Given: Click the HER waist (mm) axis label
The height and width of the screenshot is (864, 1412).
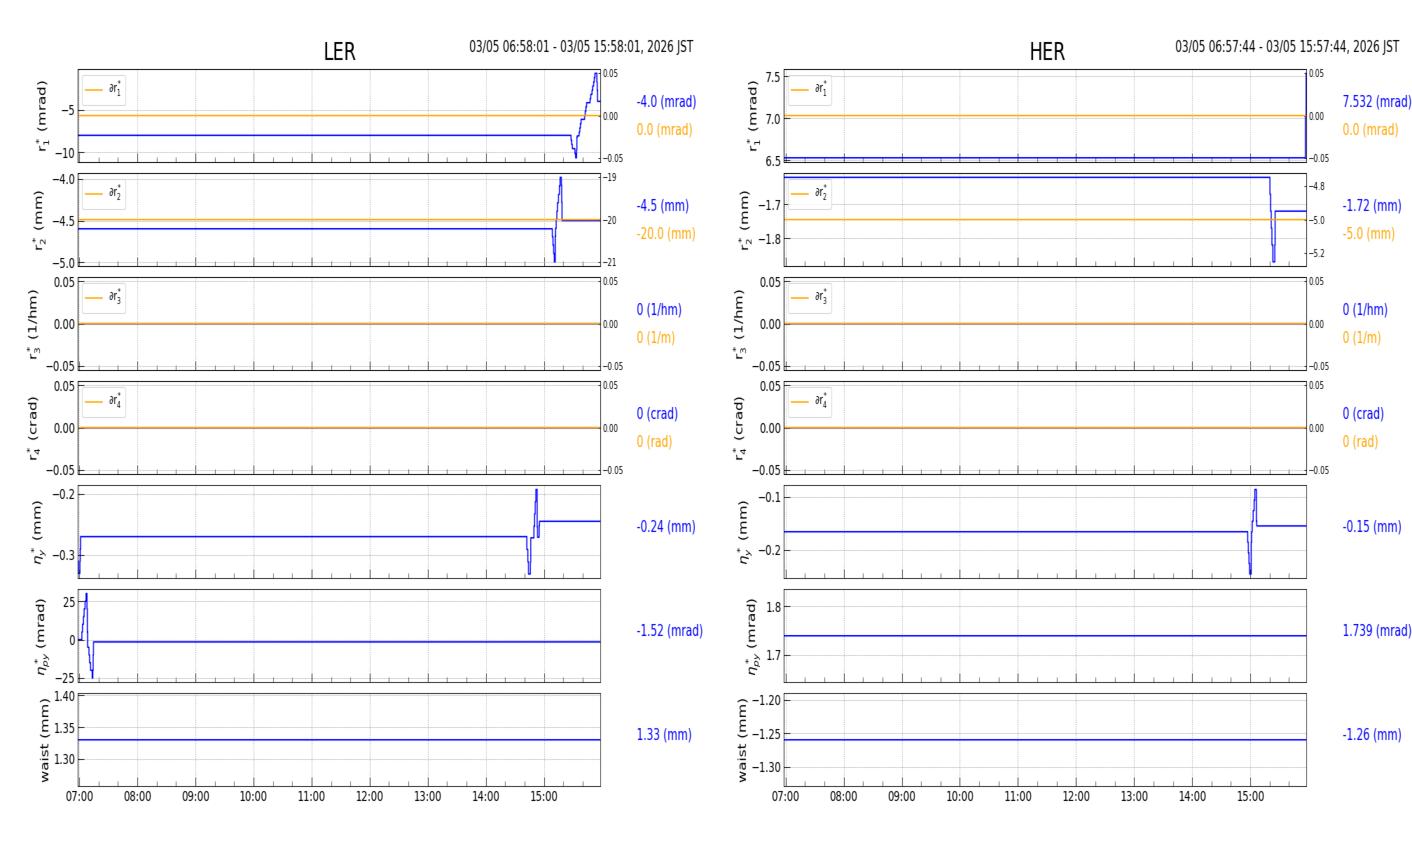Looking at the screenshot, I should tap(743, 740).
